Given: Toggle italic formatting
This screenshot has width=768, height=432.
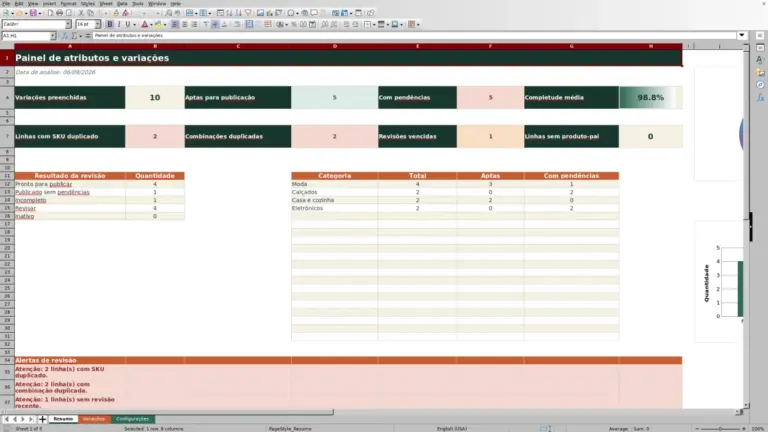Looking at the screenshot, I should click(x=119, y=24).
